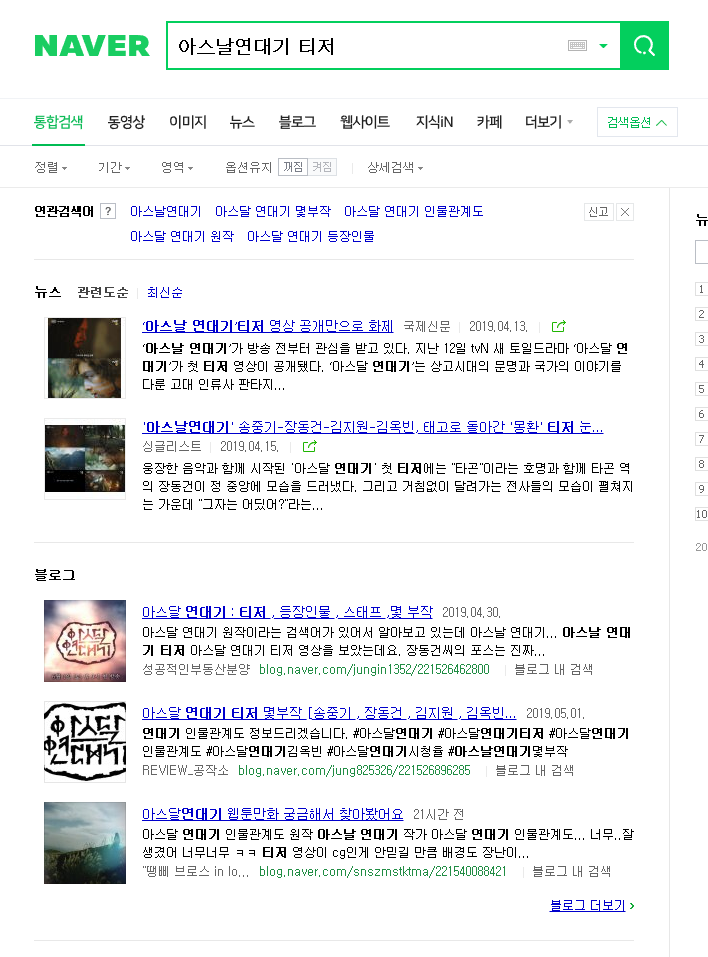Click thumbnail of the 성공적인부동산분양 blog post
The image size is (708, 957).
(x=85, y=641)
